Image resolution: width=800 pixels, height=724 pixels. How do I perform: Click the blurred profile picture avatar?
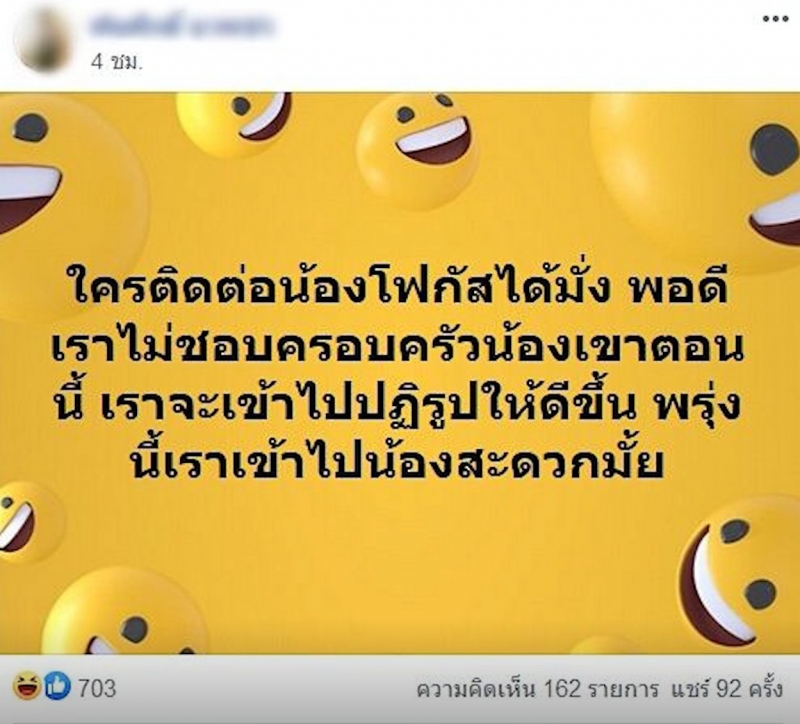click(42, 40)
